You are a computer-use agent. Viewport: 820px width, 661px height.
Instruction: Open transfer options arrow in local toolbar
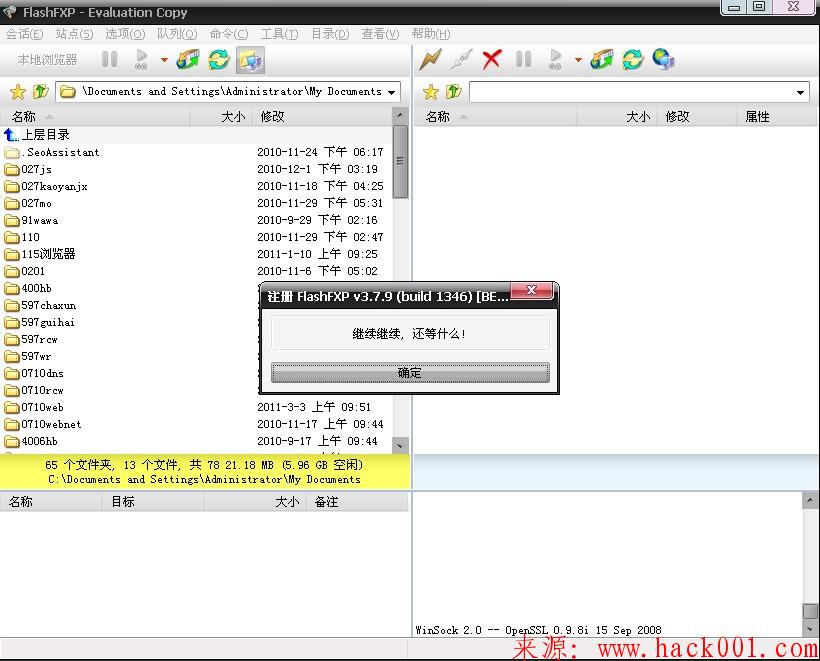[x=164, y=60]
